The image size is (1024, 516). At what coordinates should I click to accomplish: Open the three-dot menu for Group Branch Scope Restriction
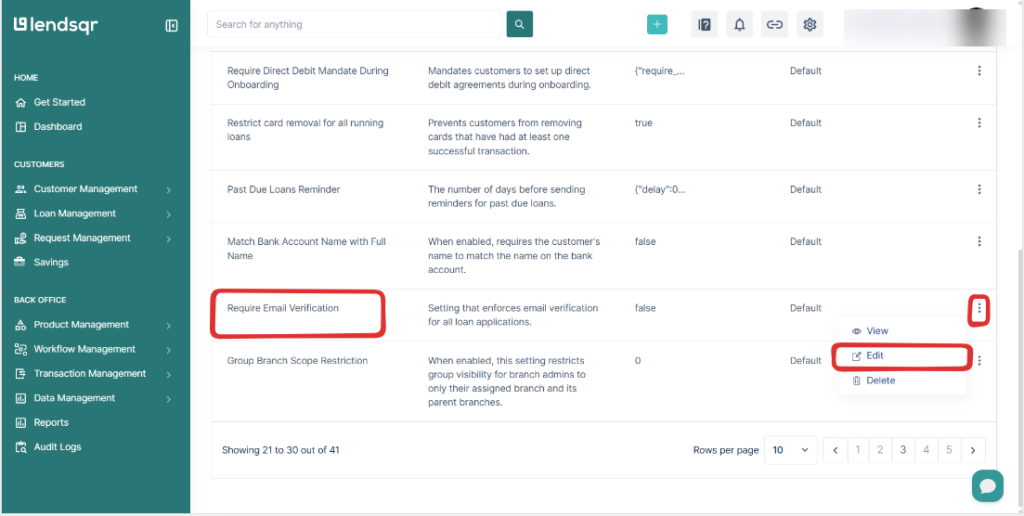[x=979, y=361]
